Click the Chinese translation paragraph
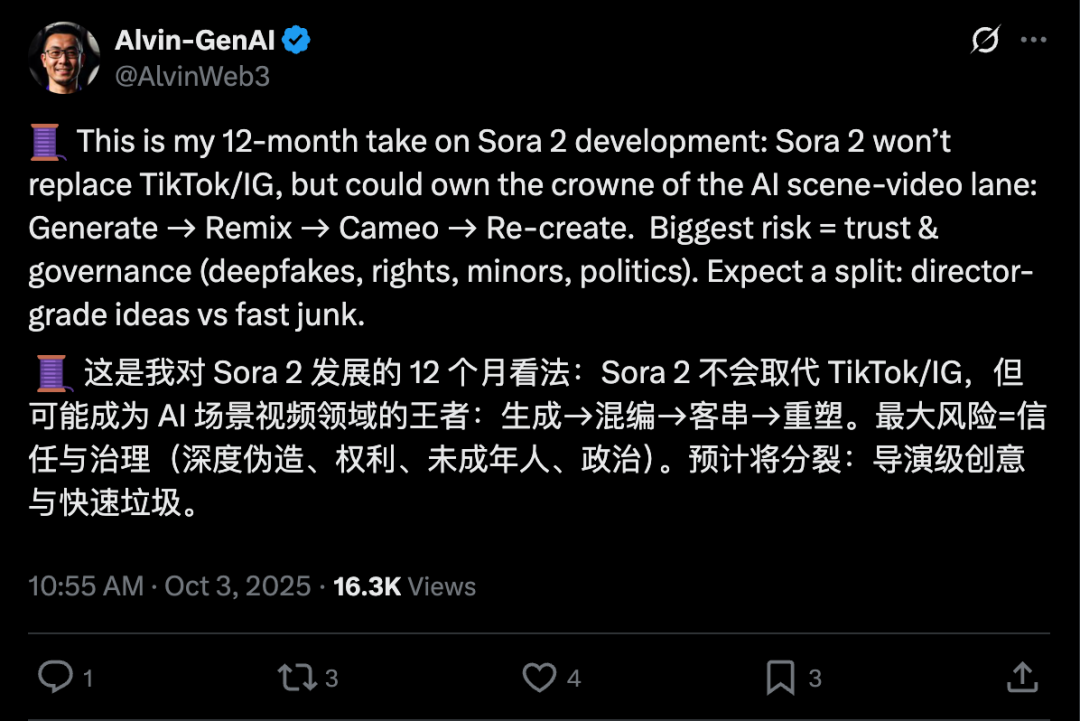1080x721 pixels. (x=530, y=437)
